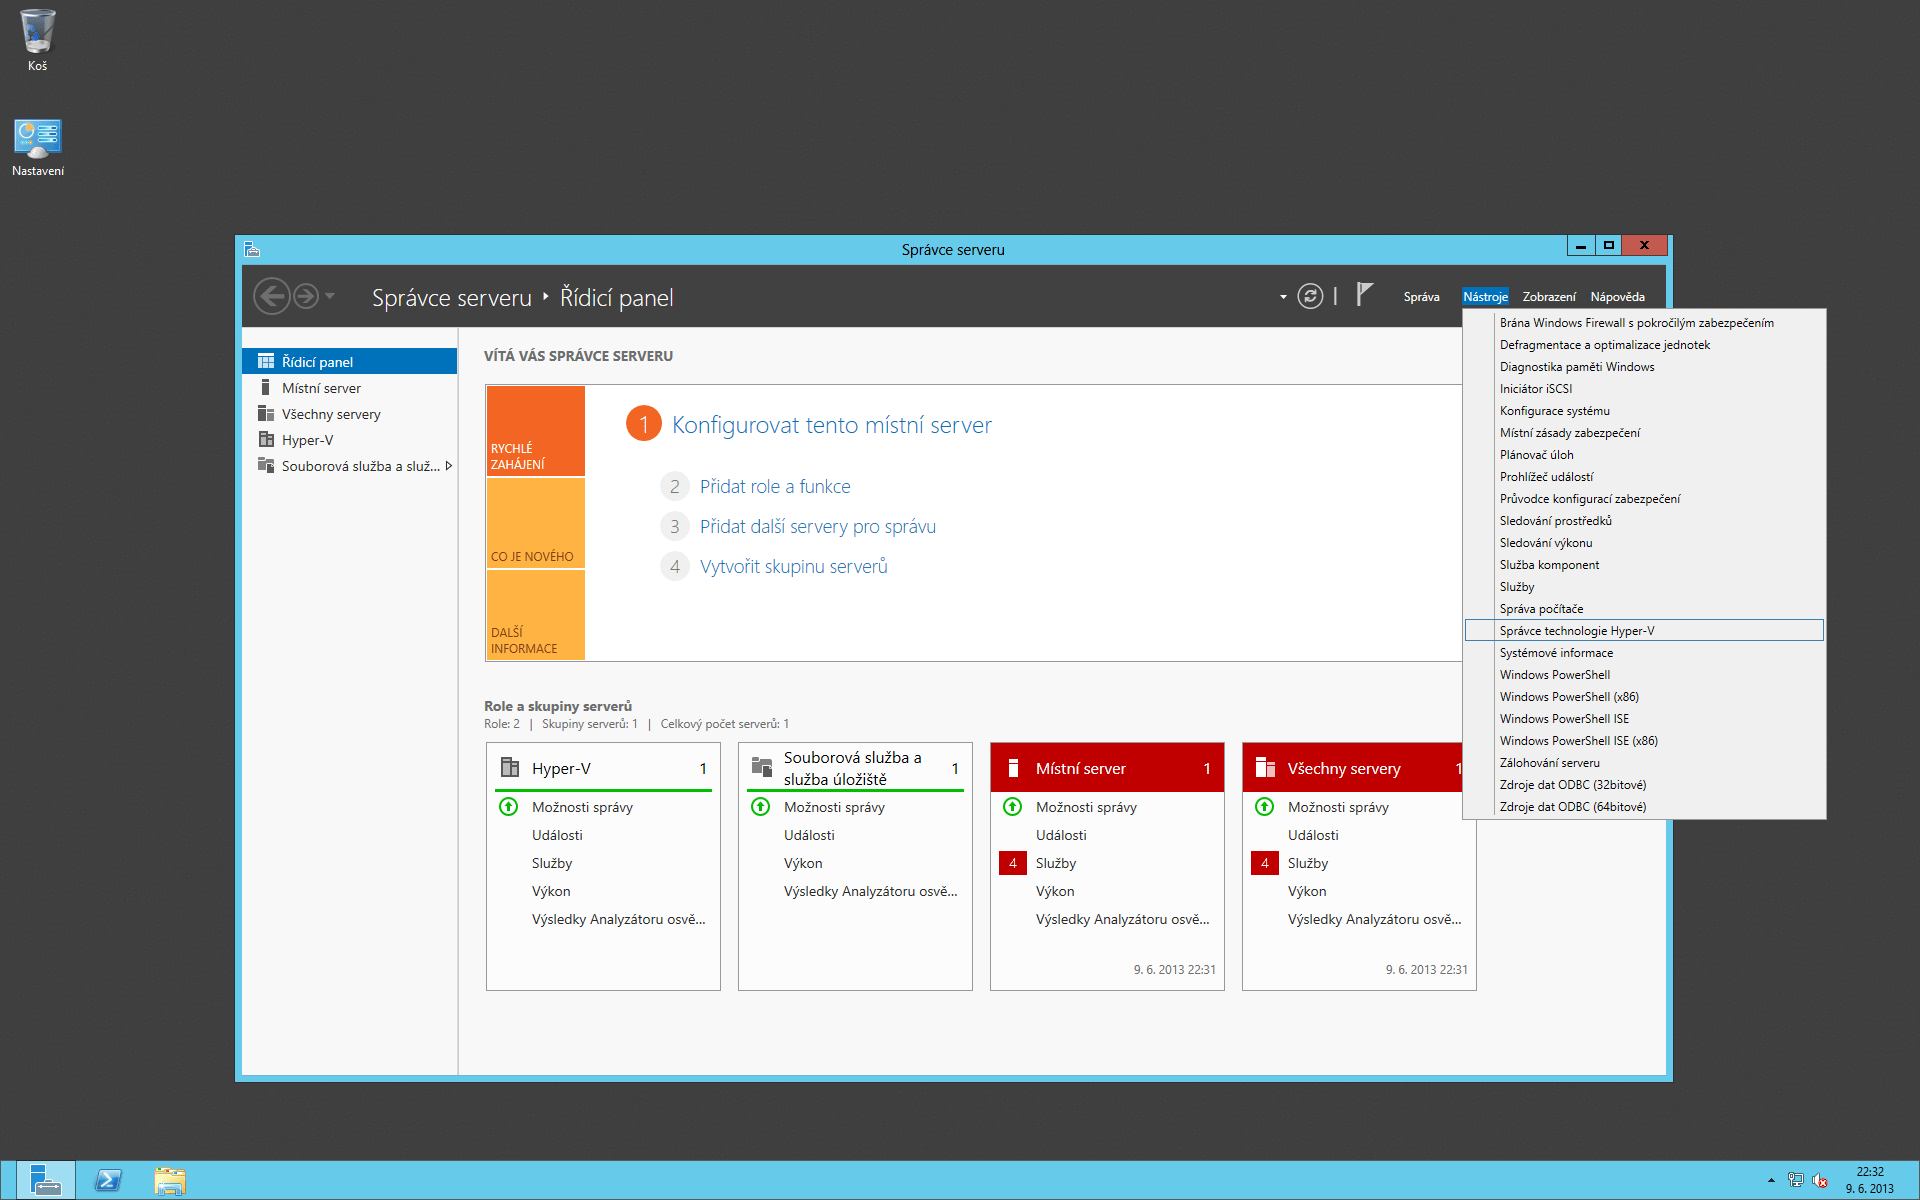Viewport: 1920px width, 1200px height.
Task: Click Server Manager taskbar icon
Action: [45, 1181]
